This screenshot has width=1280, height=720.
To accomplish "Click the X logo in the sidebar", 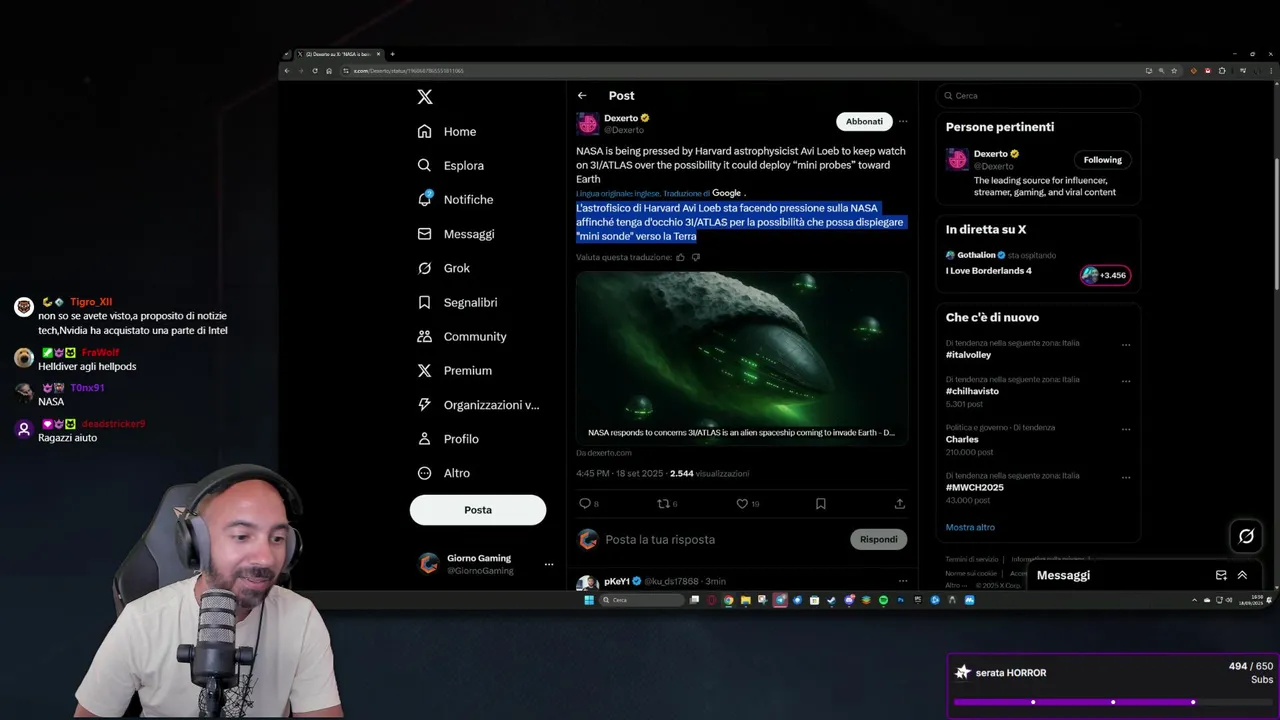I will [x=425, y=97].
